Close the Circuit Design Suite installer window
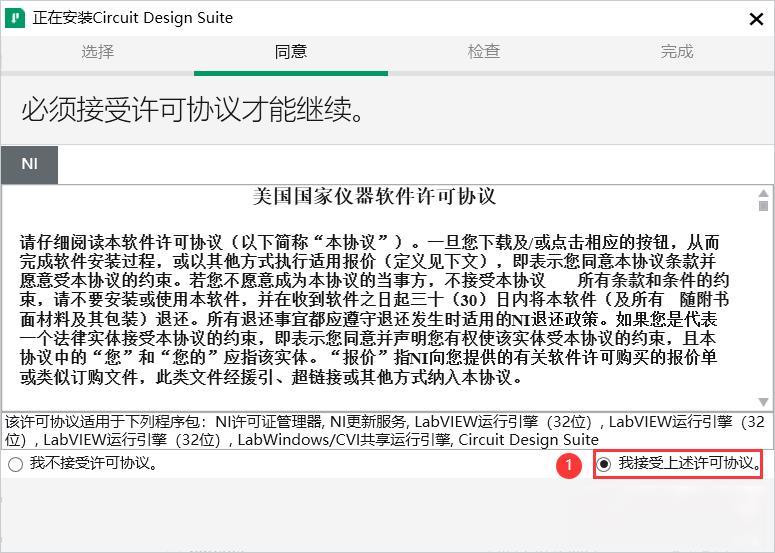 click(756, 19)
